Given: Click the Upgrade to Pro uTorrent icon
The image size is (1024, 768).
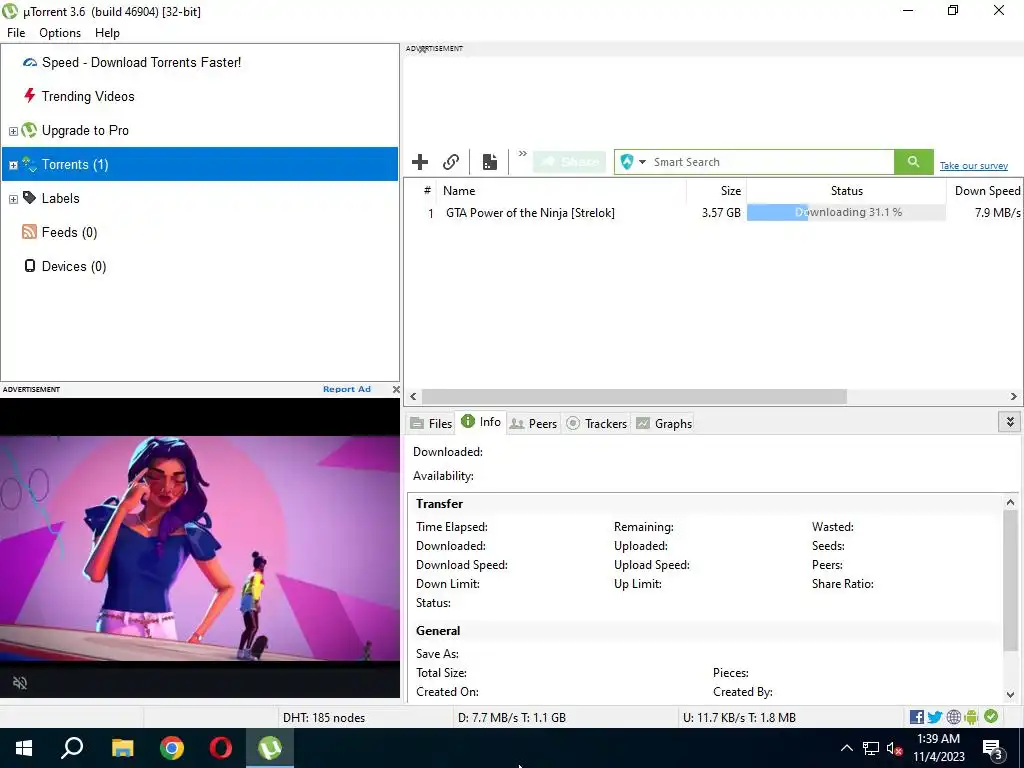Looking at the screenshot, I should tap(29, 130).
